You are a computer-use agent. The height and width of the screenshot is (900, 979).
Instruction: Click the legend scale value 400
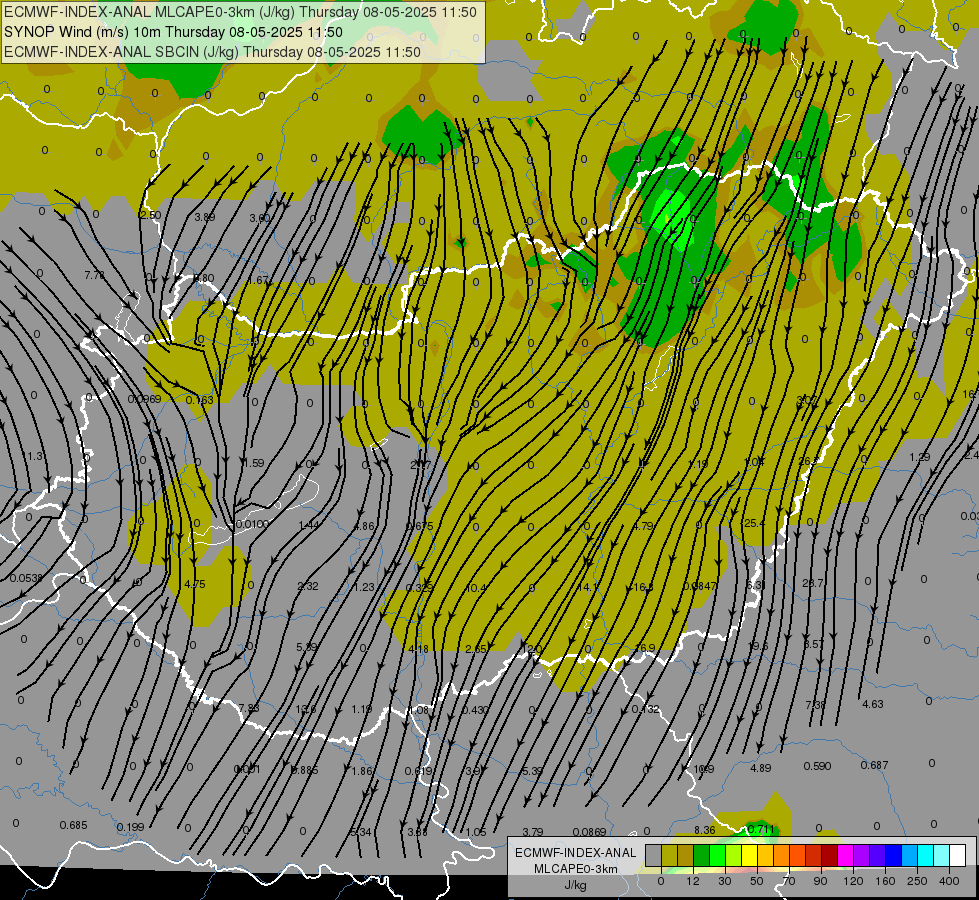click(949, 881)
